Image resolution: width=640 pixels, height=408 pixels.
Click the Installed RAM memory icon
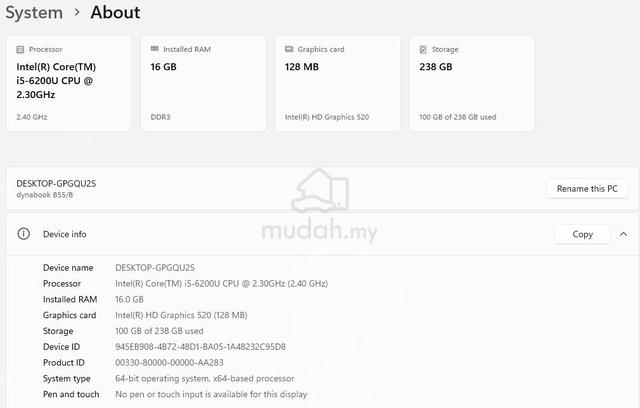[x=154, y=49]
